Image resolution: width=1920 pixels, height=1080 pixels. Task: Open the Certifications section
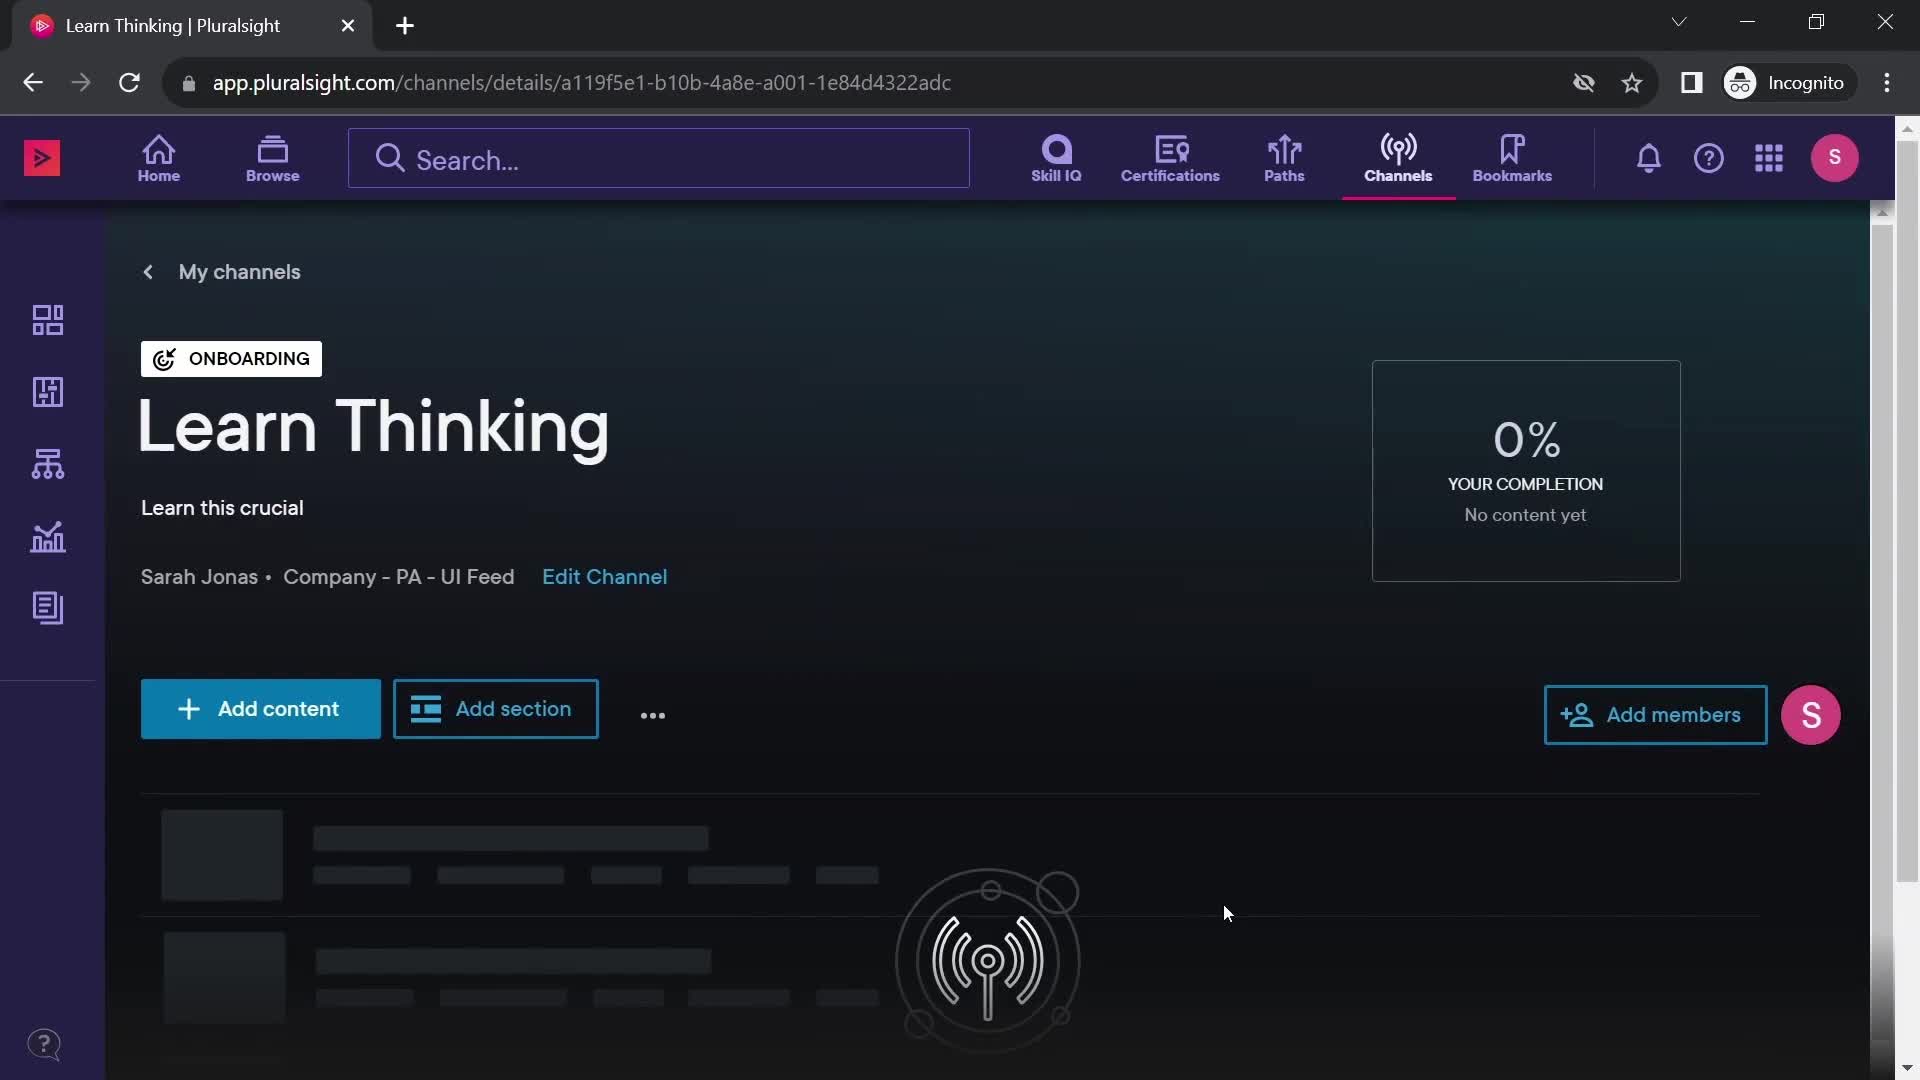[1170, 157]
